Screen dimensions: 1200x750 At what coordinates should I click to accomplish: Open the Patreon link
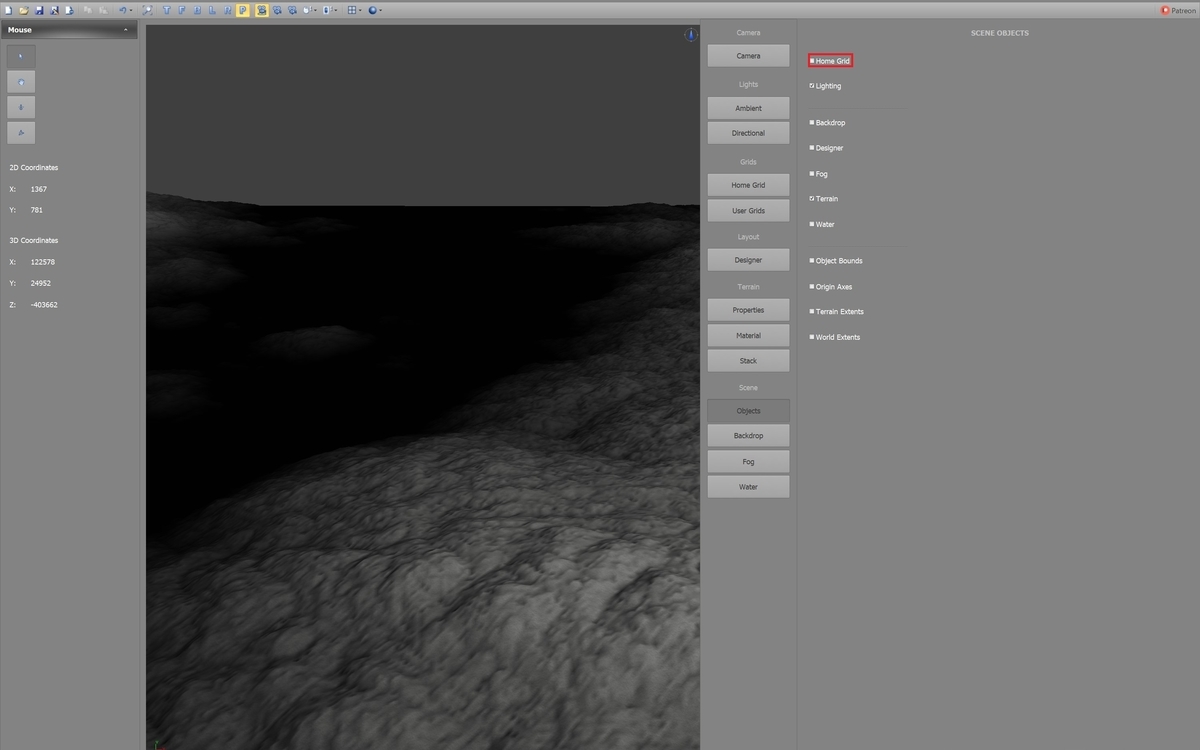click(1178, 10)
